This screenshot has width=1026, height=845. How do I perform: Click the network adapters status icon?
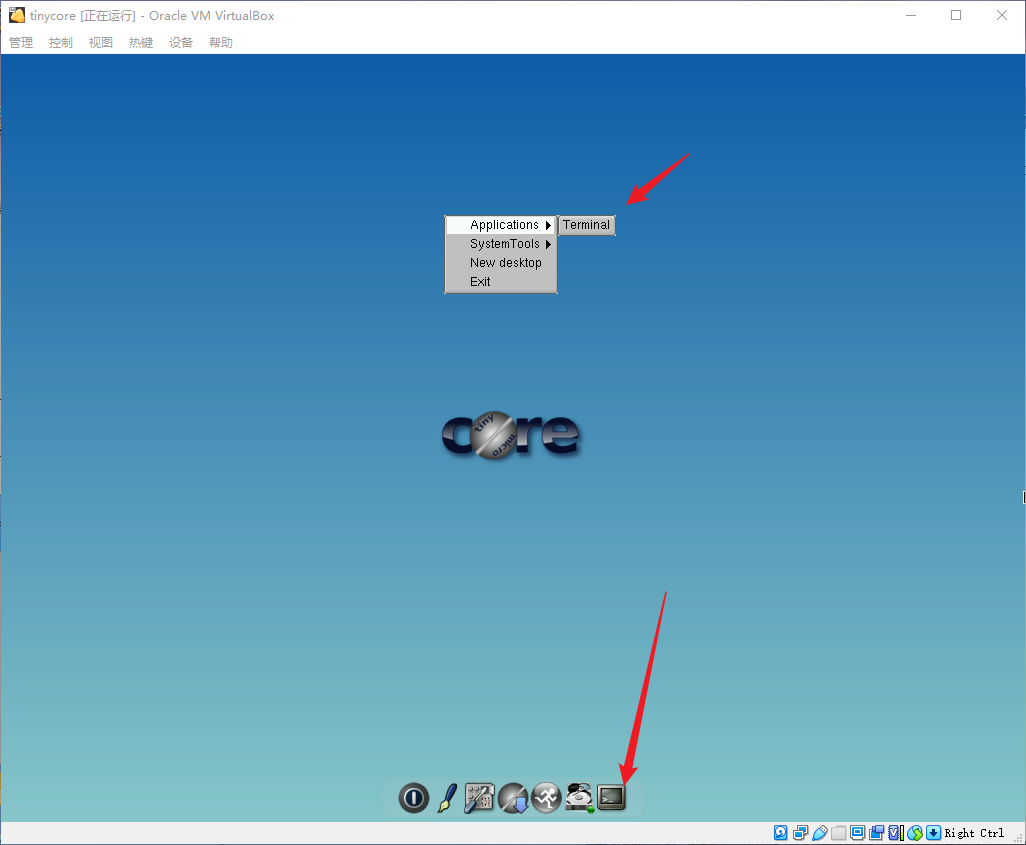800,833
